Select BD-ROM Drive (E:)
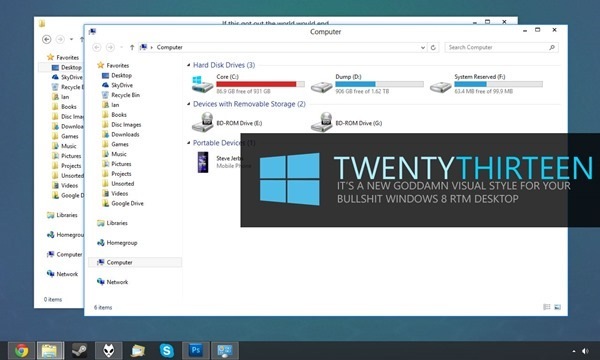This screenshot has height=360, width=600. point(227,123)
